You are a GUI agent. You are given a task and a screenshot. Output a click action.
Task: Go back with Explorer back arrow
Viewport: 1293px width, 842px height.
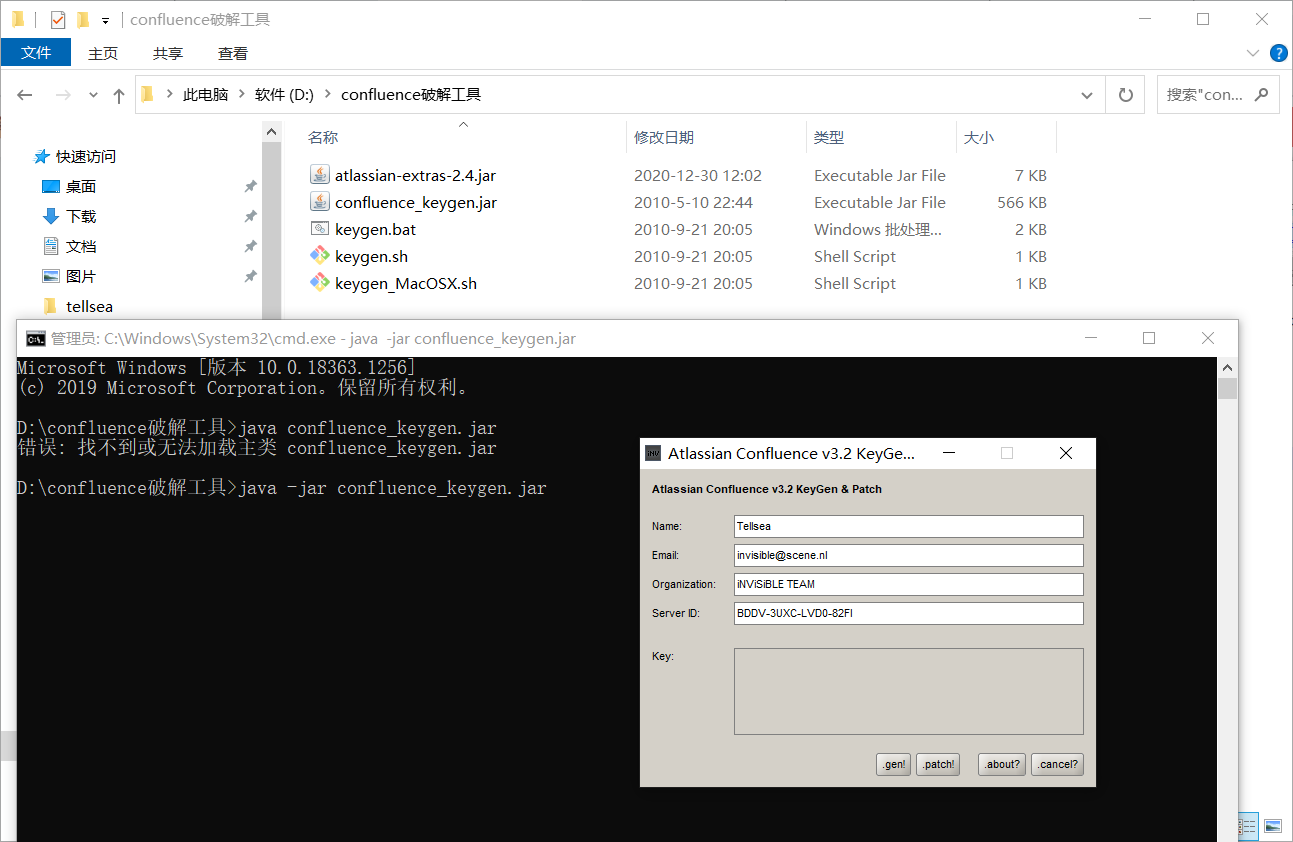click(25, 95)
